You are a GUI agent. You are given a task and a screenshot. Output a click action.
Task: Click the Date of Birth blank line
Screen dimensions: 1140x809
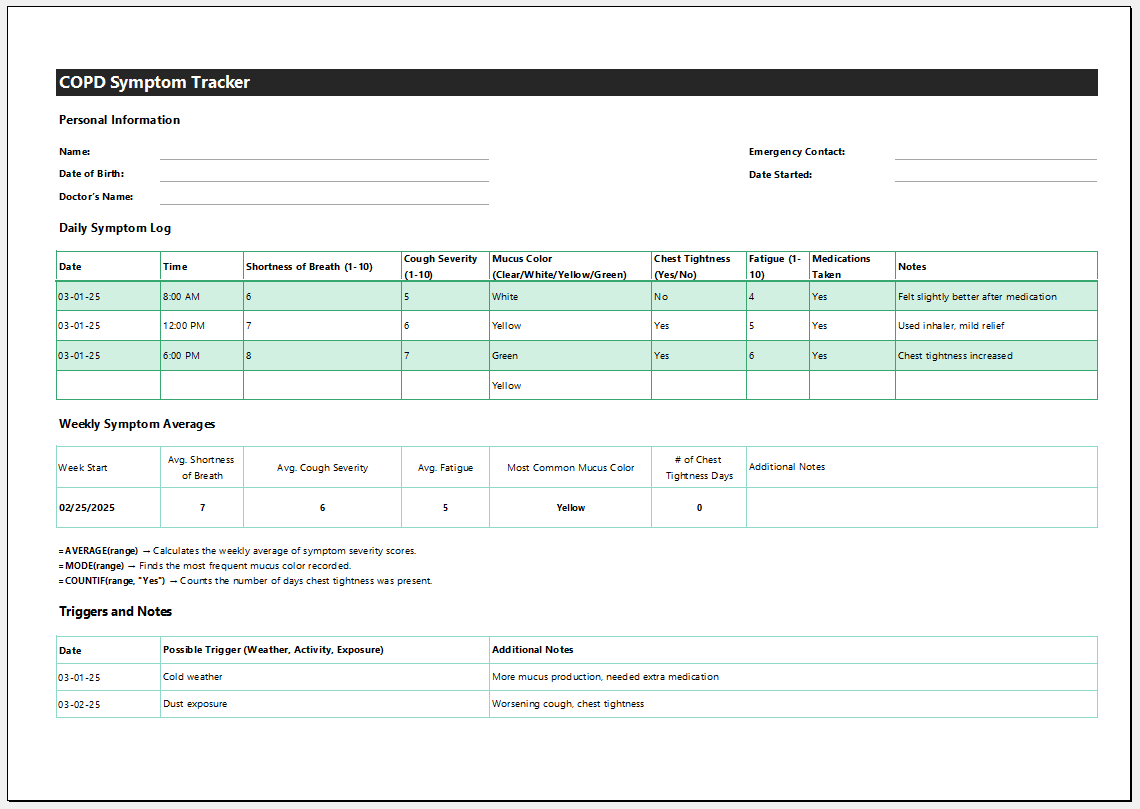(324, 174)
